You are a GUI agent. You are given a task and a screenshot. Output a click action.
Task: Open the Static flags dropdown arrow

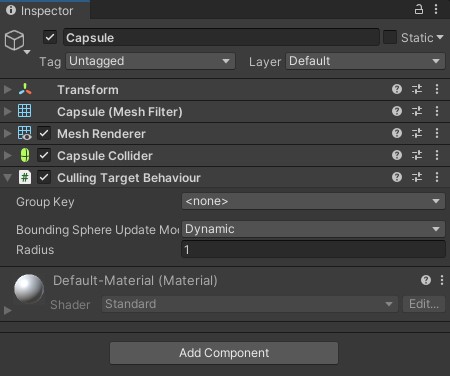pyautogui.click(x=440, y=37)
